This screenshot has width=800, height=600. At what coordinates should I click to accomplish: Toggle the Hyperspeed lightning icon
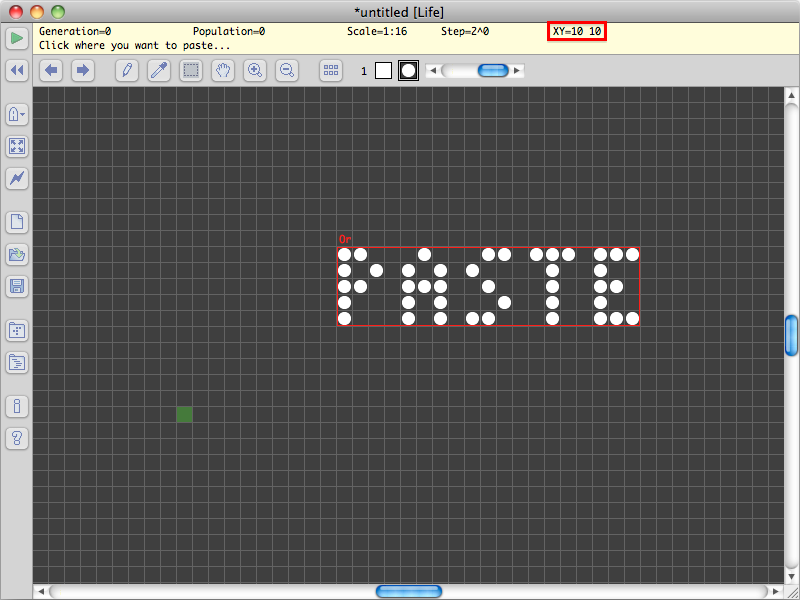17,179
